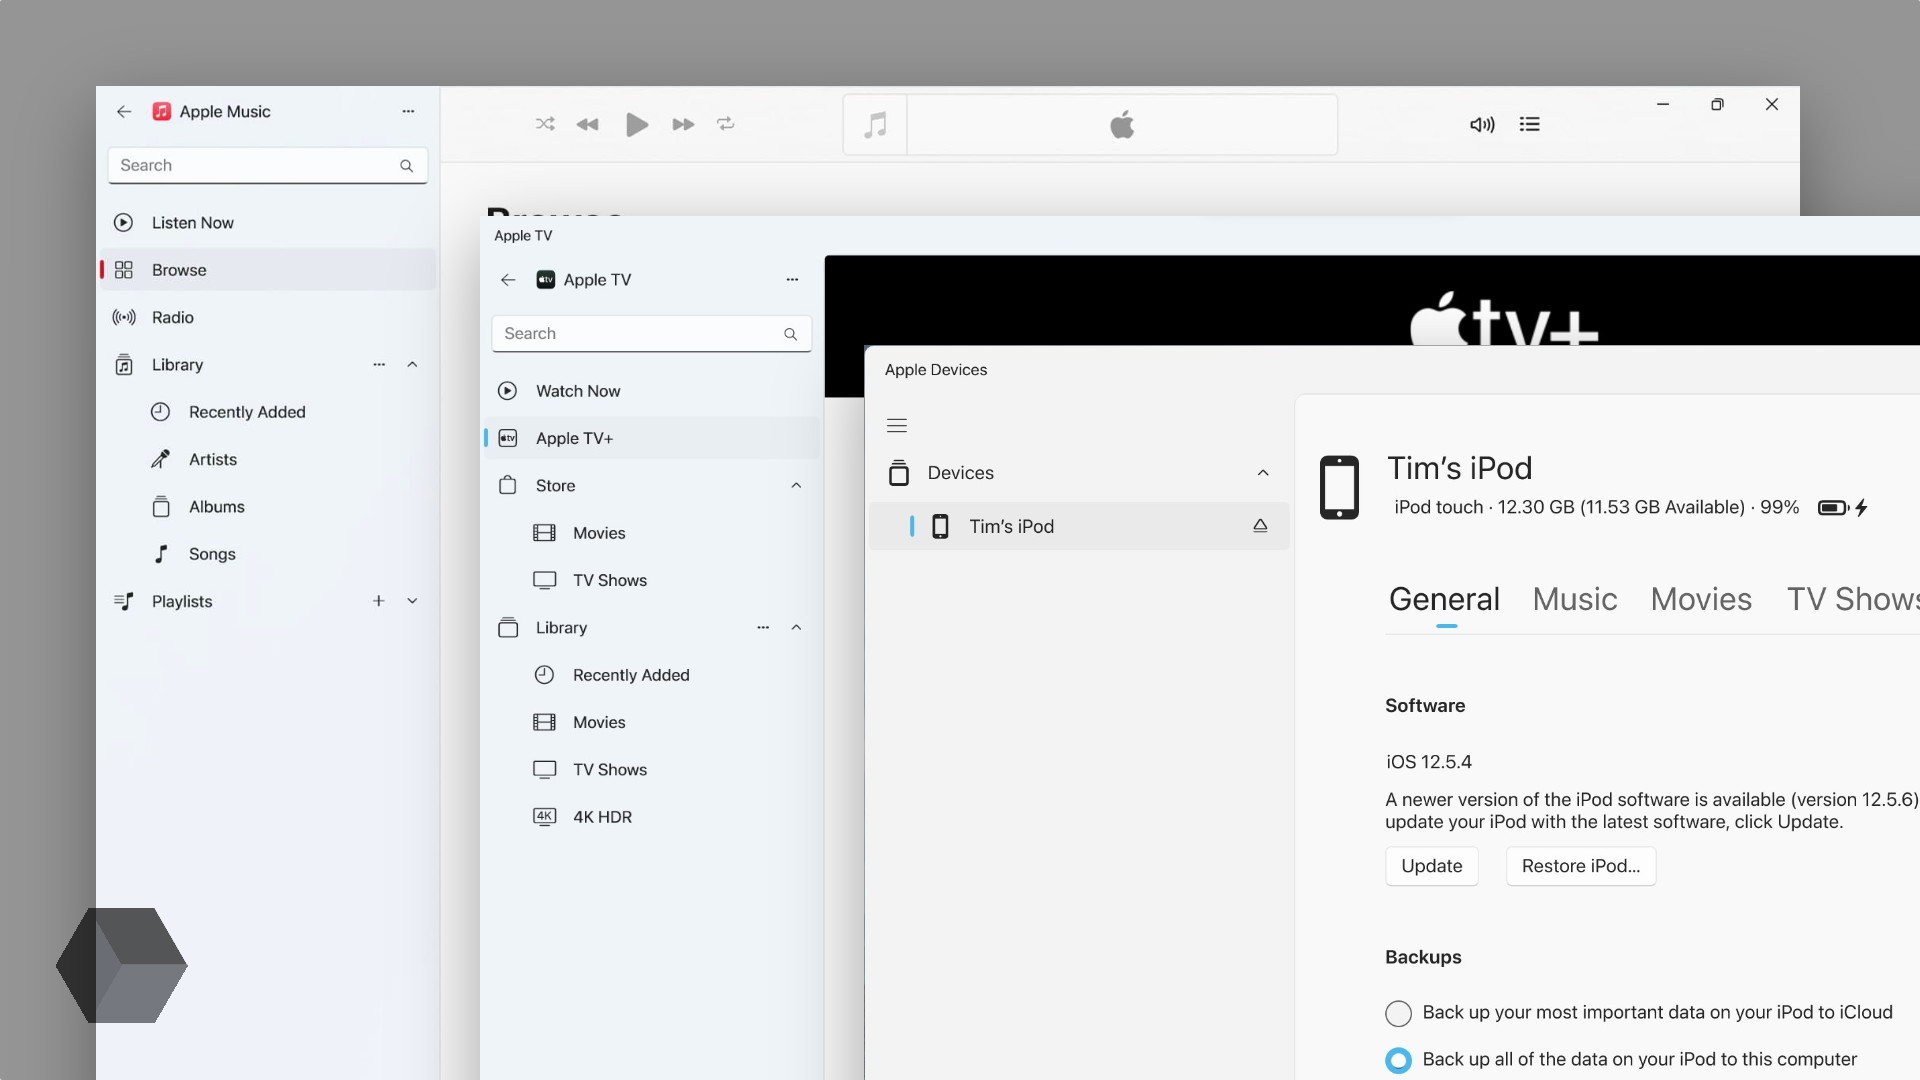Skip to previous track in Apple Music
The height and width of the screenshot is (1080, 1920).
(x=588, y=124)
